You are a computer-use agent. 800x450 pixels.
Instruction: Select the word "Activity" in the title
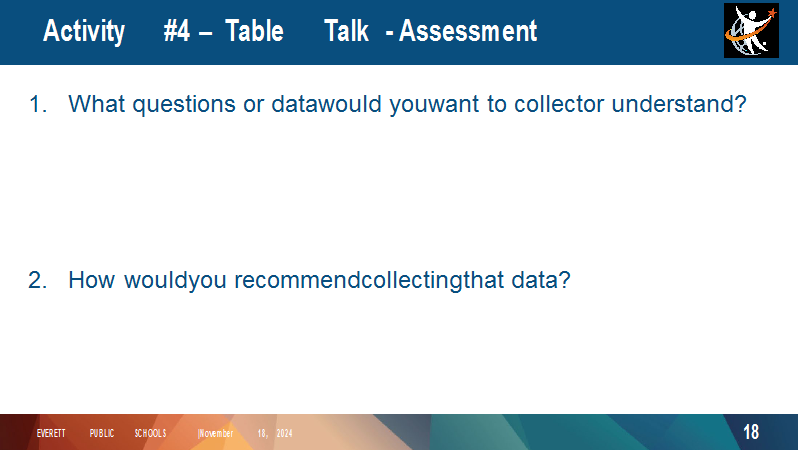click(84, 31)
